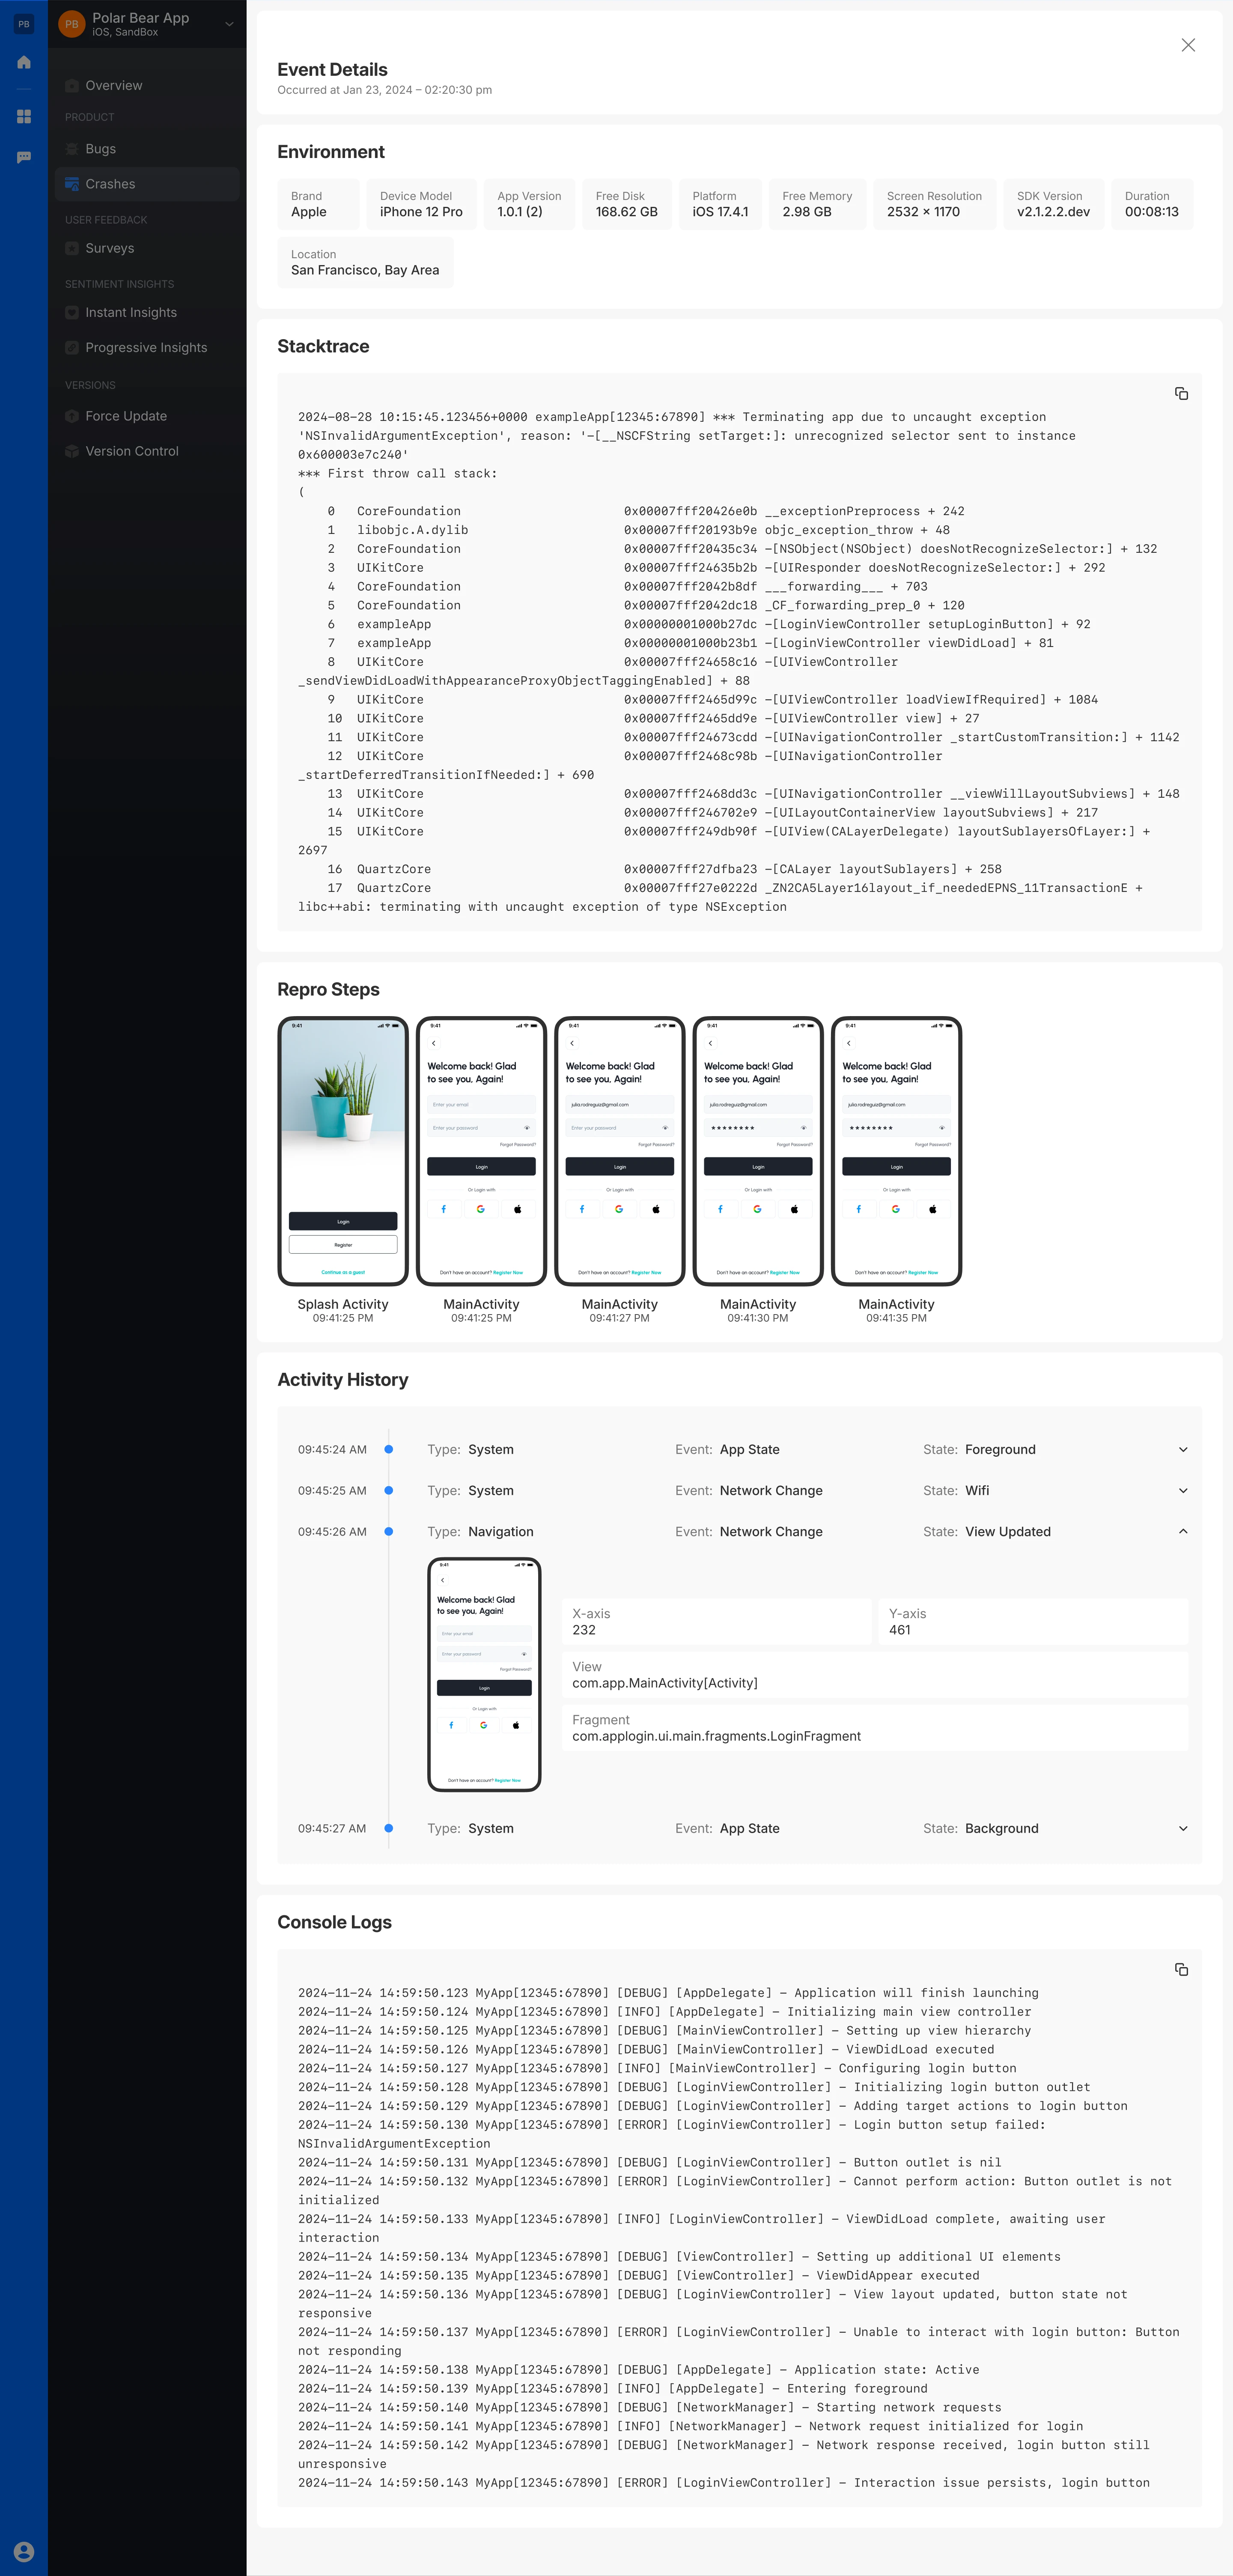Click the Fragment LoginFragment field
The image size is (1233, 2576).
pyautogui.click(x=875, y=1728)
